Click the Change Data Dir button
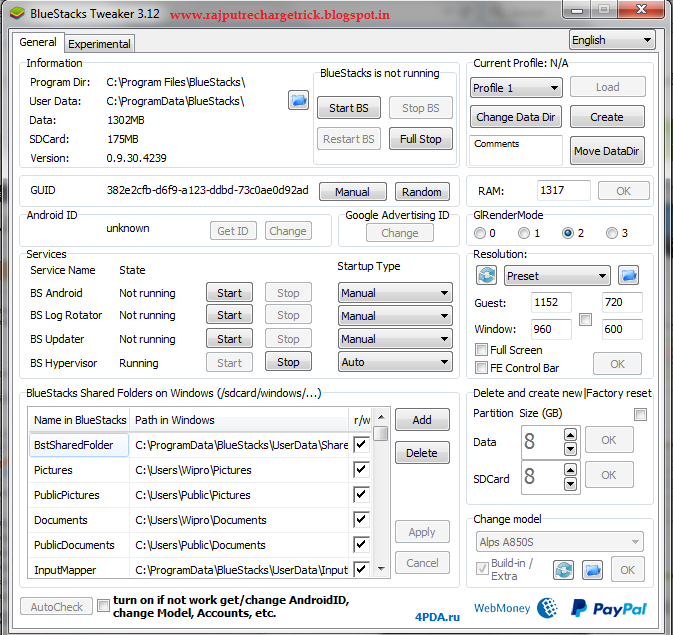 tap(515, 117)
